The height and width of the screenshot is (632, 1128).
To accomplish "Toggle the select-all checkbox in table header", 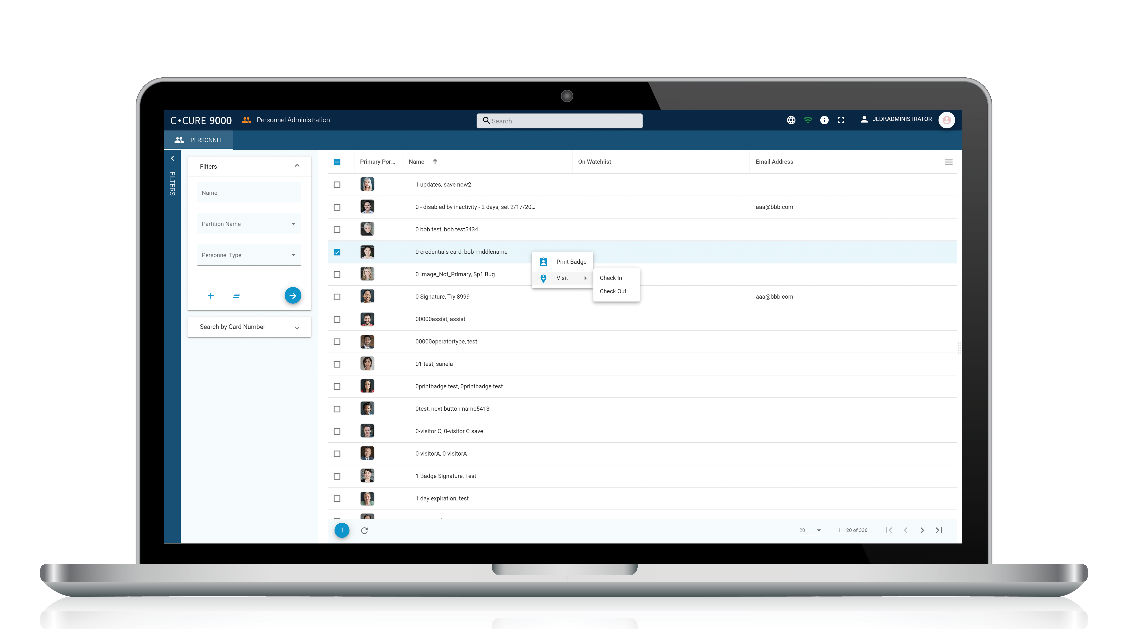I will [337, 162].
